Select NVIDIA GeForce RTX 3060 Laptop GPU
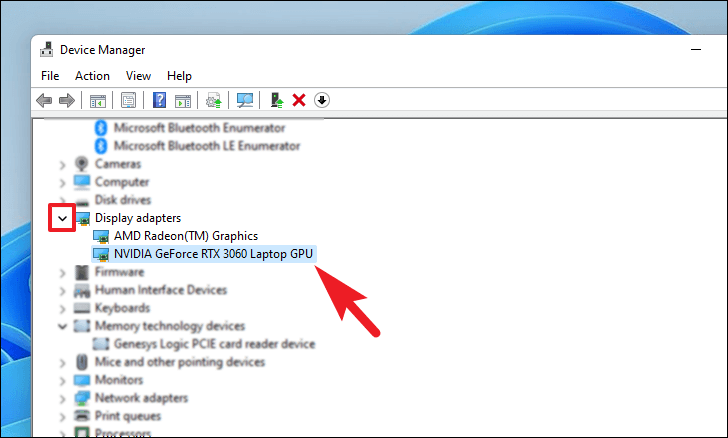 [x=214, y=254]
